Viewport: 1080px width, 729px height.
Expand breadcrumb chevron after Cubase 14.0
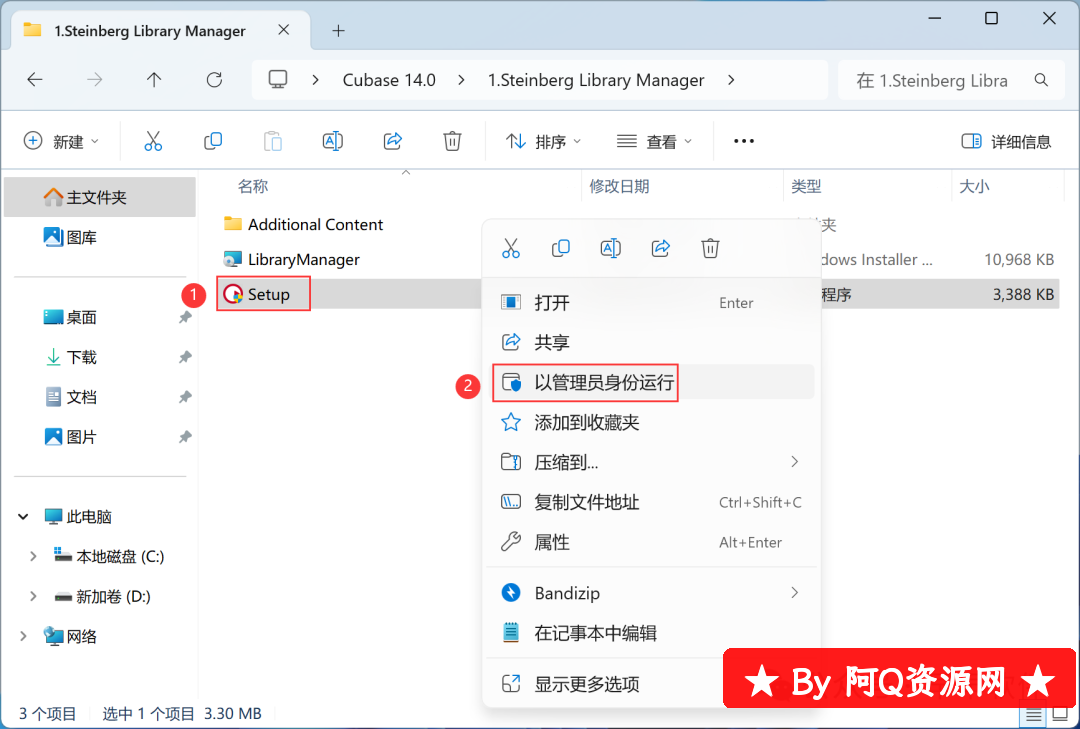(461, 80)
